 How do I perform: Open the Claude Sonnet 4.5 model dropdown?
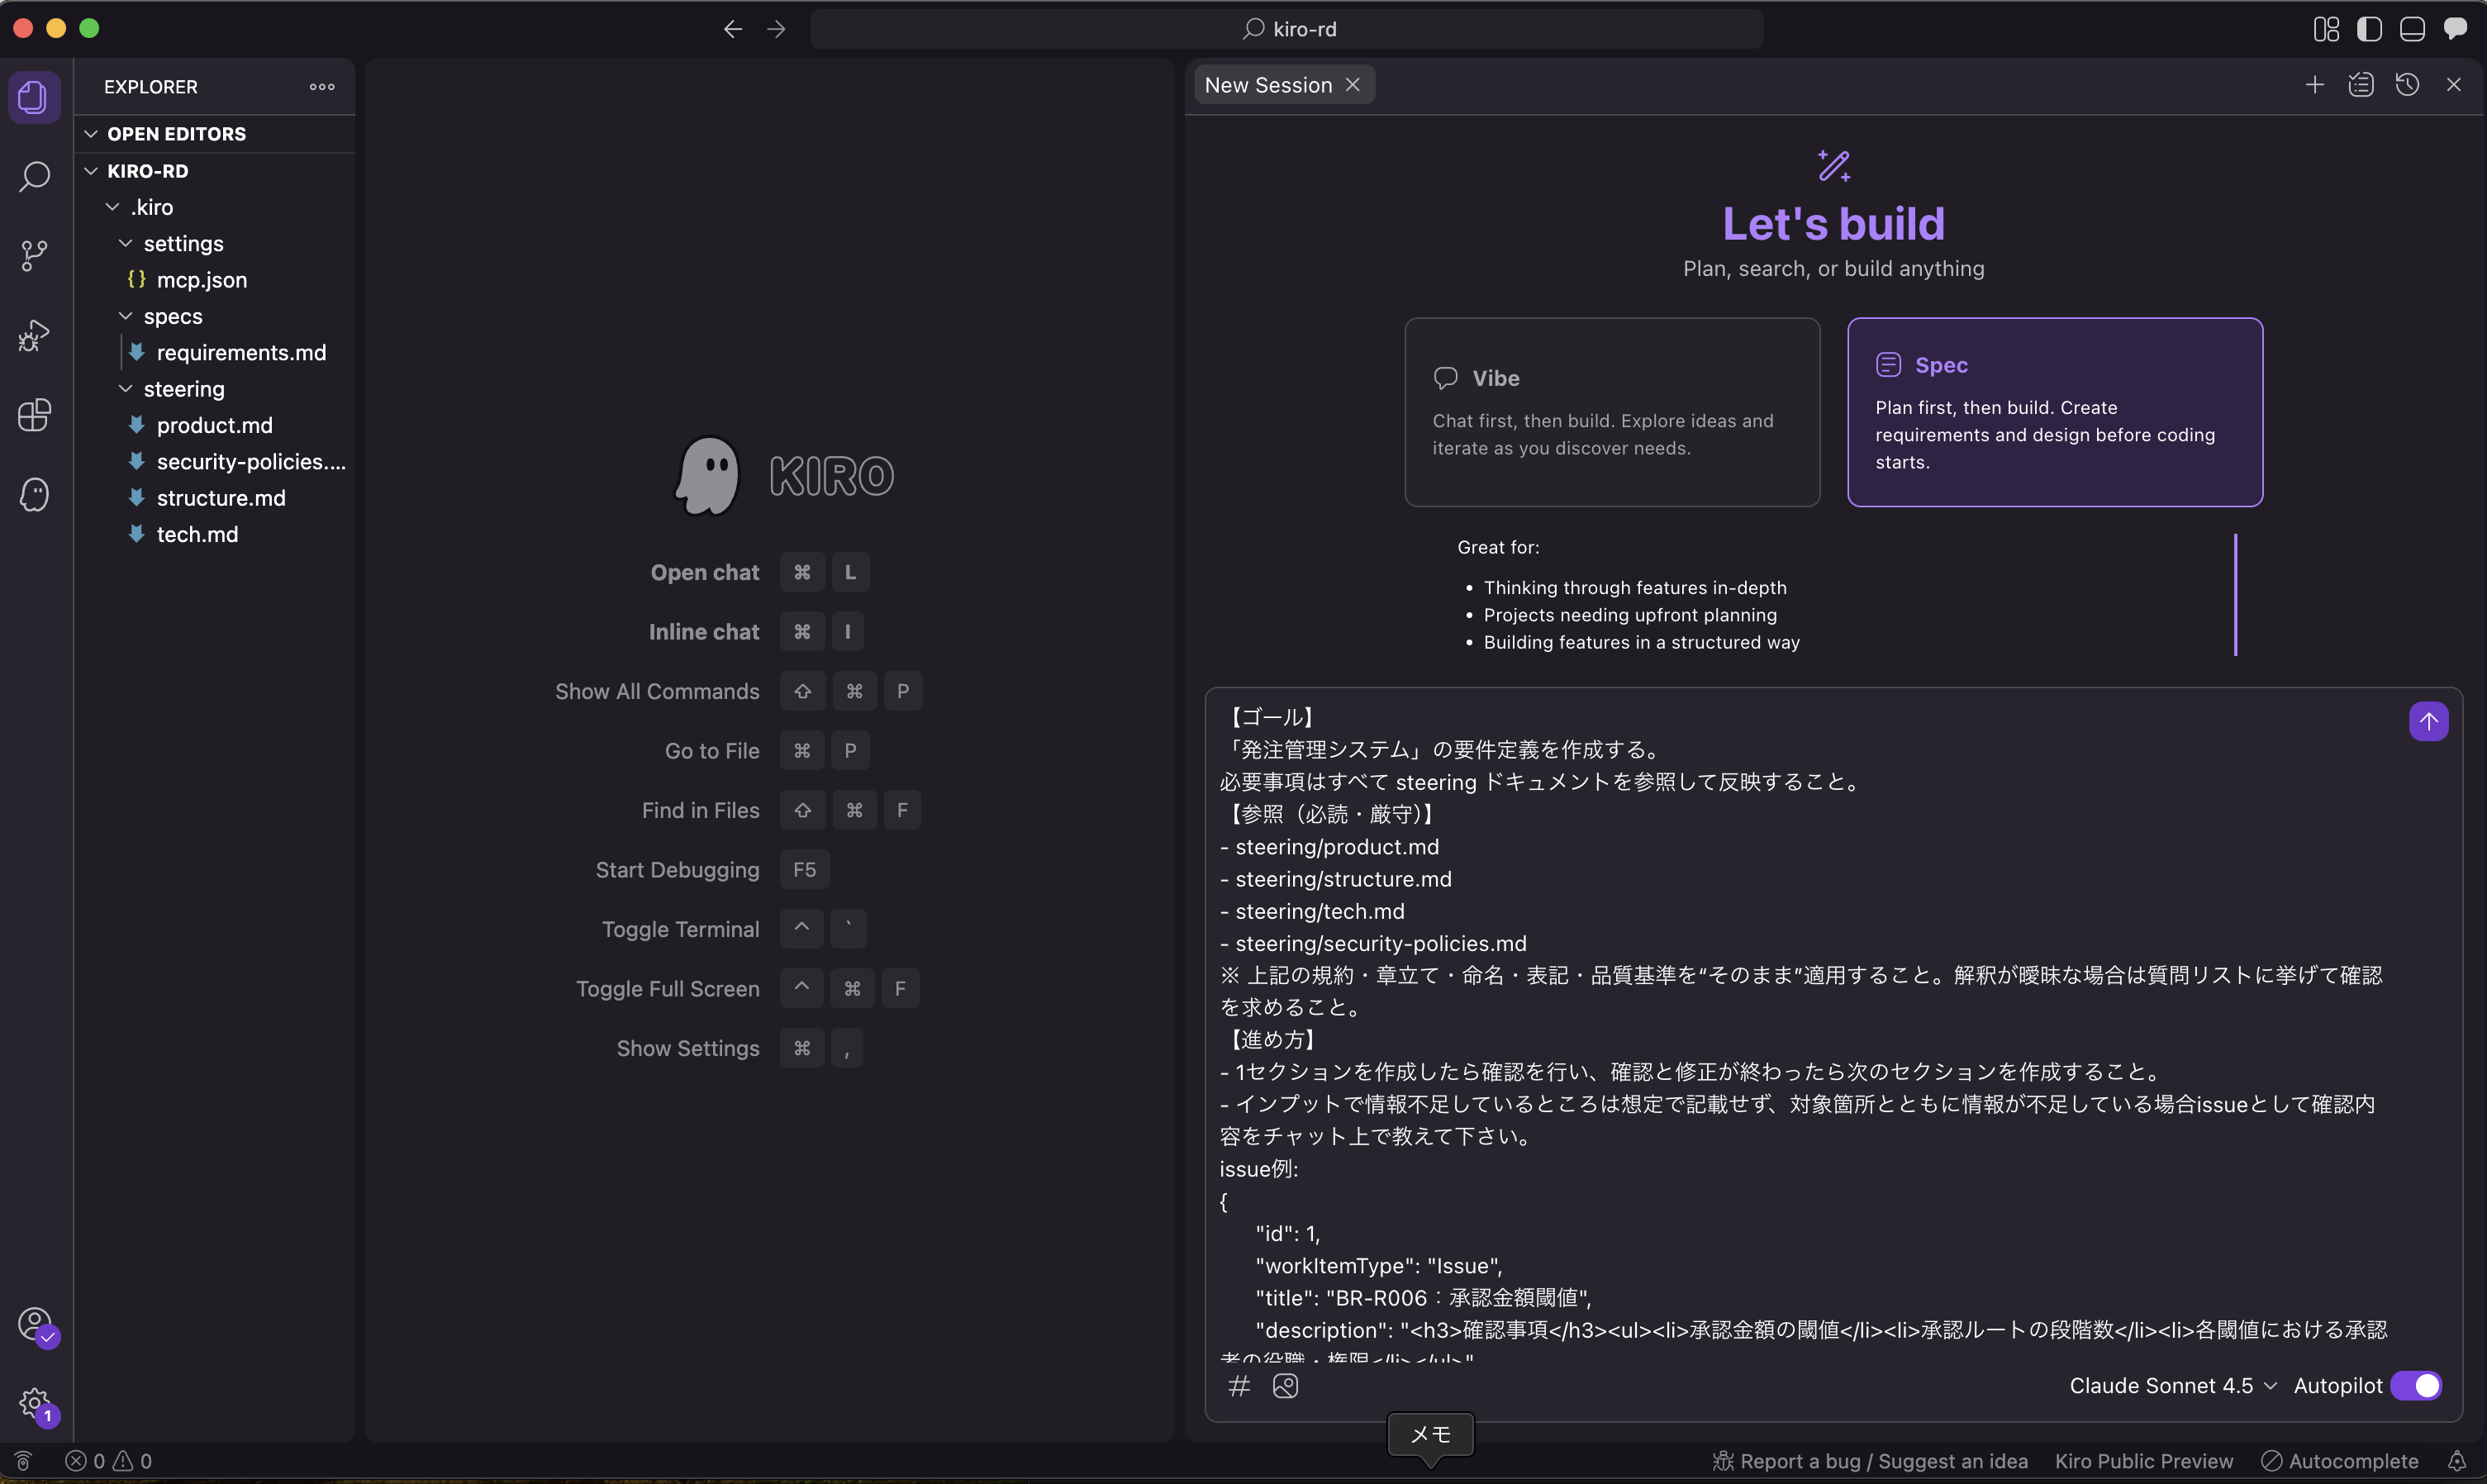2173,1386
